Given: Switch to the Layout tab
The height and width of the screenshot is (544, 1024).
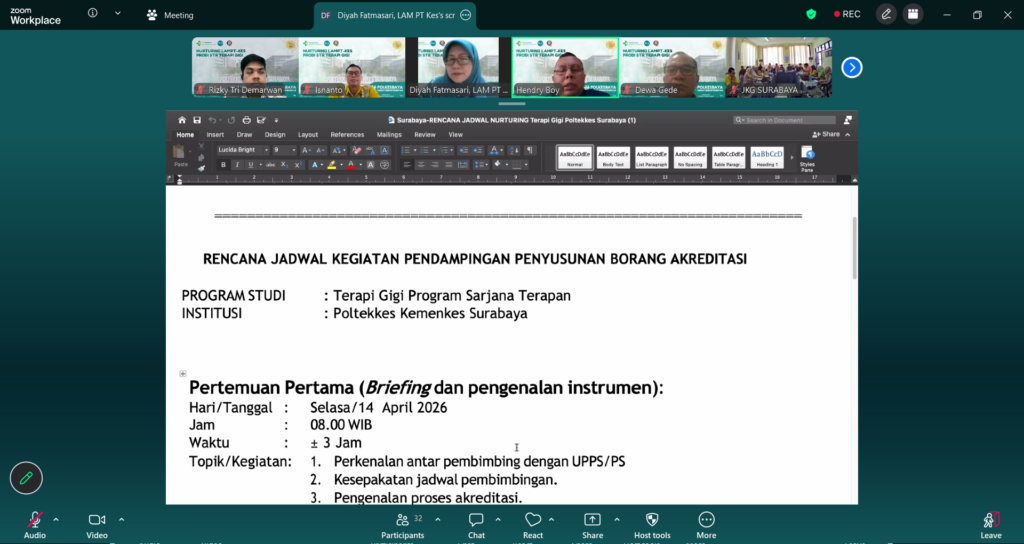Looking at the screenshot, I should (308, 135).
